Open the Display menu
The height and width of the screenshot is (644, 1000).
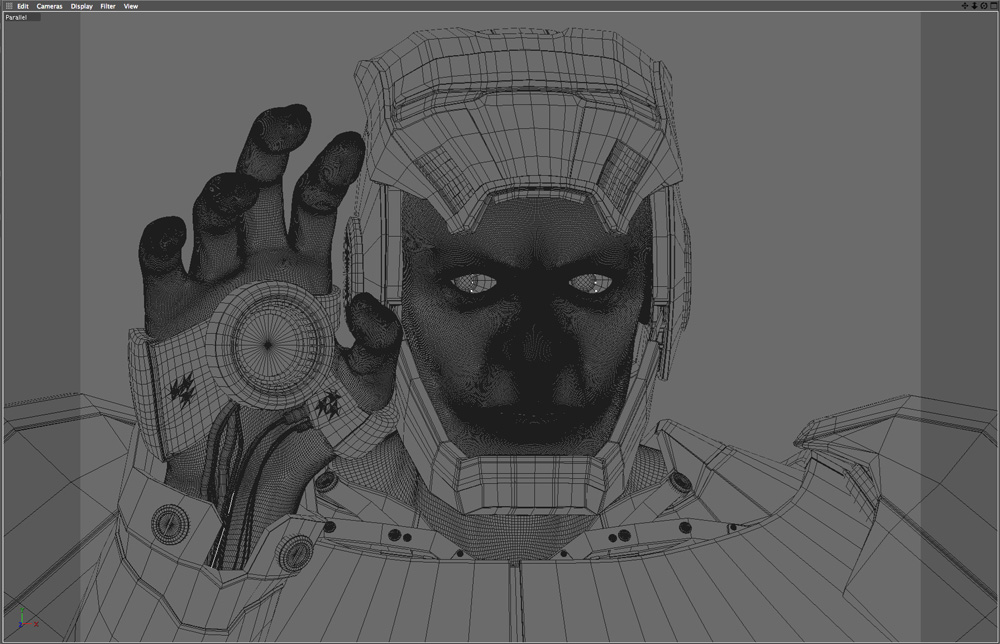click(x=82, y=6)
